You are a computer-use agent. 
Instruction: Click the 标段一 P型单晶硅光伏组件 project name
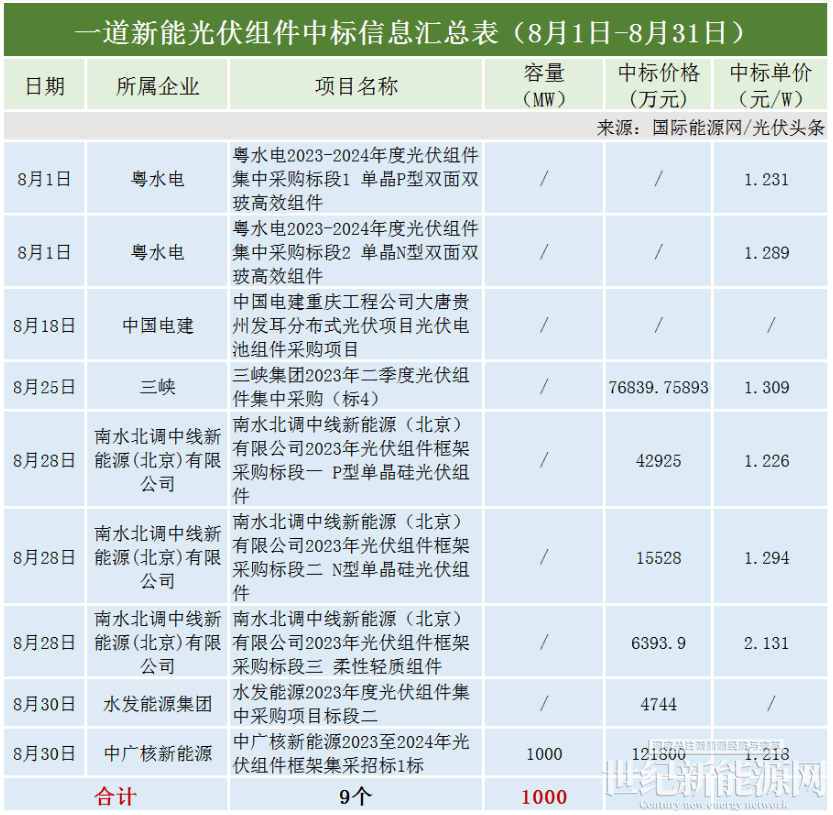(x=351, y=460)
